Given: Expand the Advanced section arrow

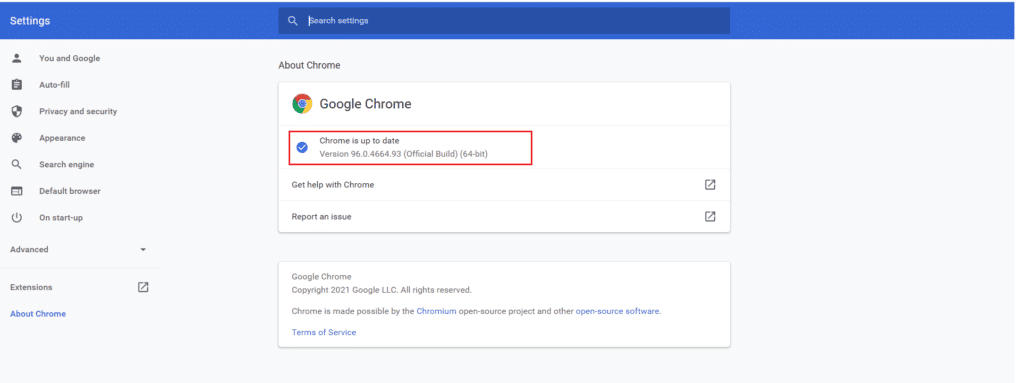Looking at the screenshot, I should [x=143, y=250].
